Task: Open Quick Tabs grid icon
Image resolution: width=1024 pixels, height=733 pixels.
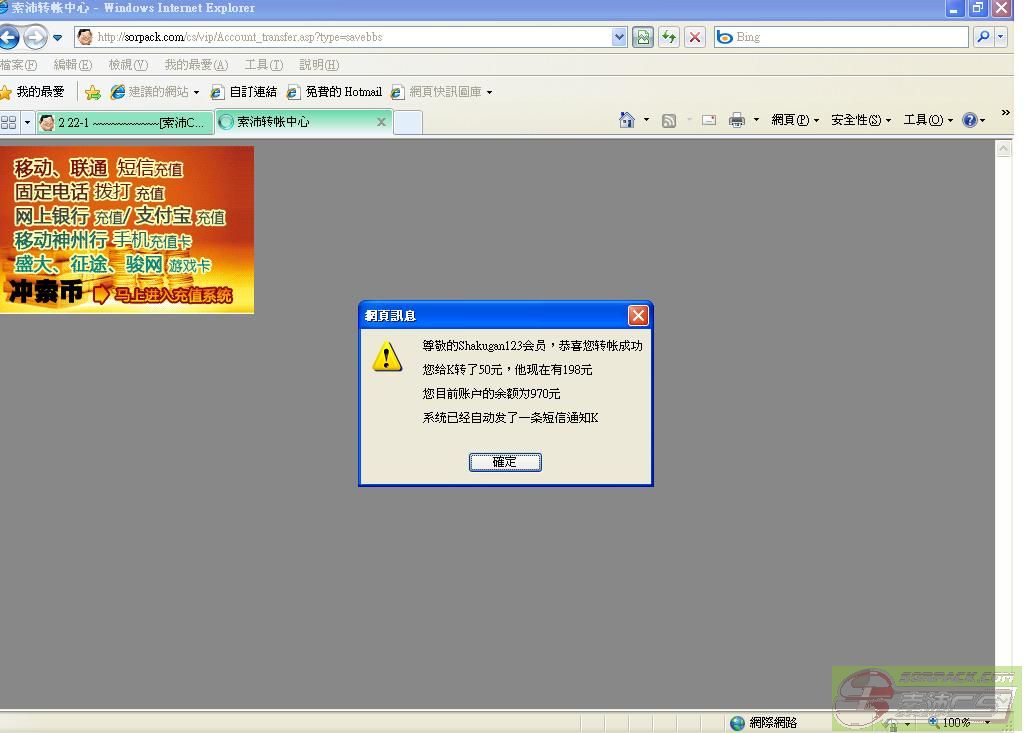Action: click(x=9, y=122)
